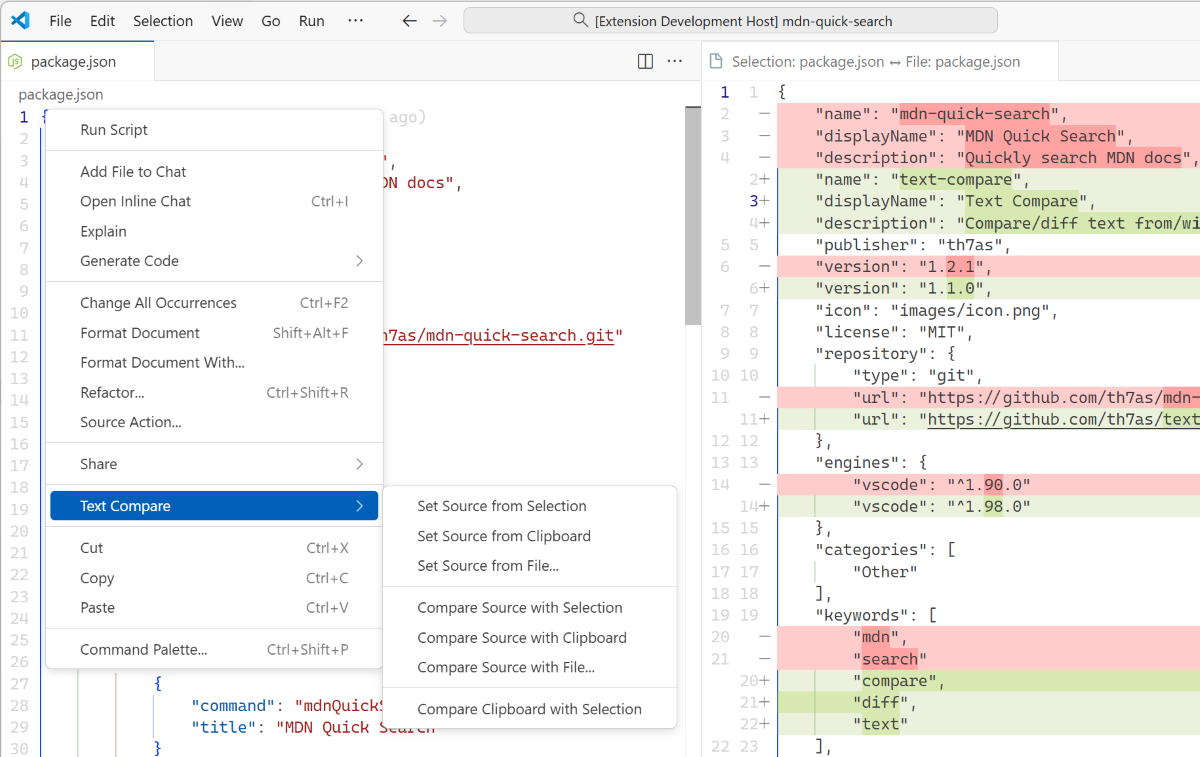
Task: Click the "version": "1.1.0" added line
Action: pyautogui.click(x=988, y=288)
